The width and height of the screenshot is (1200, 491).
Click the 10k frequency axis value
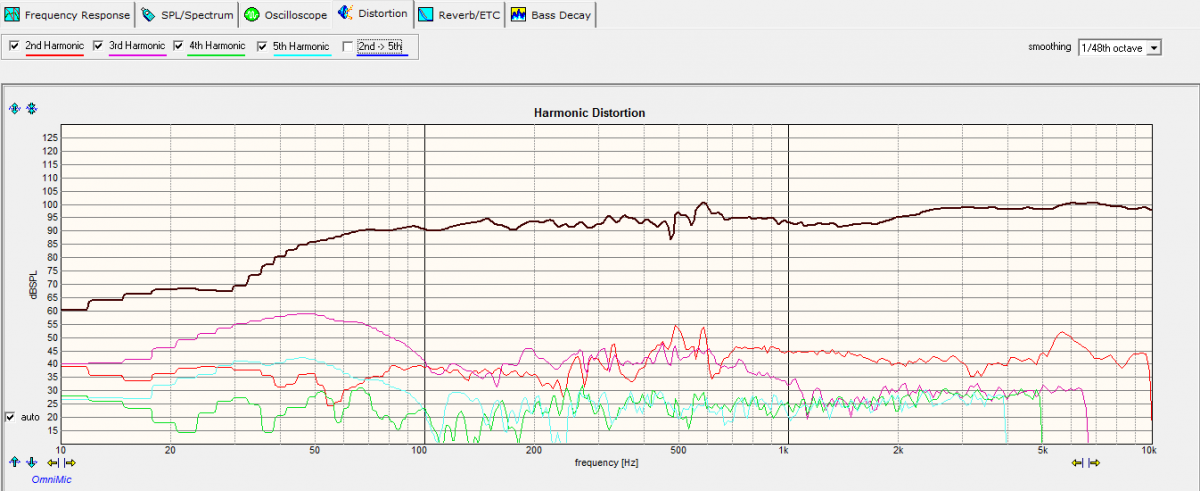pos(1149,451)
